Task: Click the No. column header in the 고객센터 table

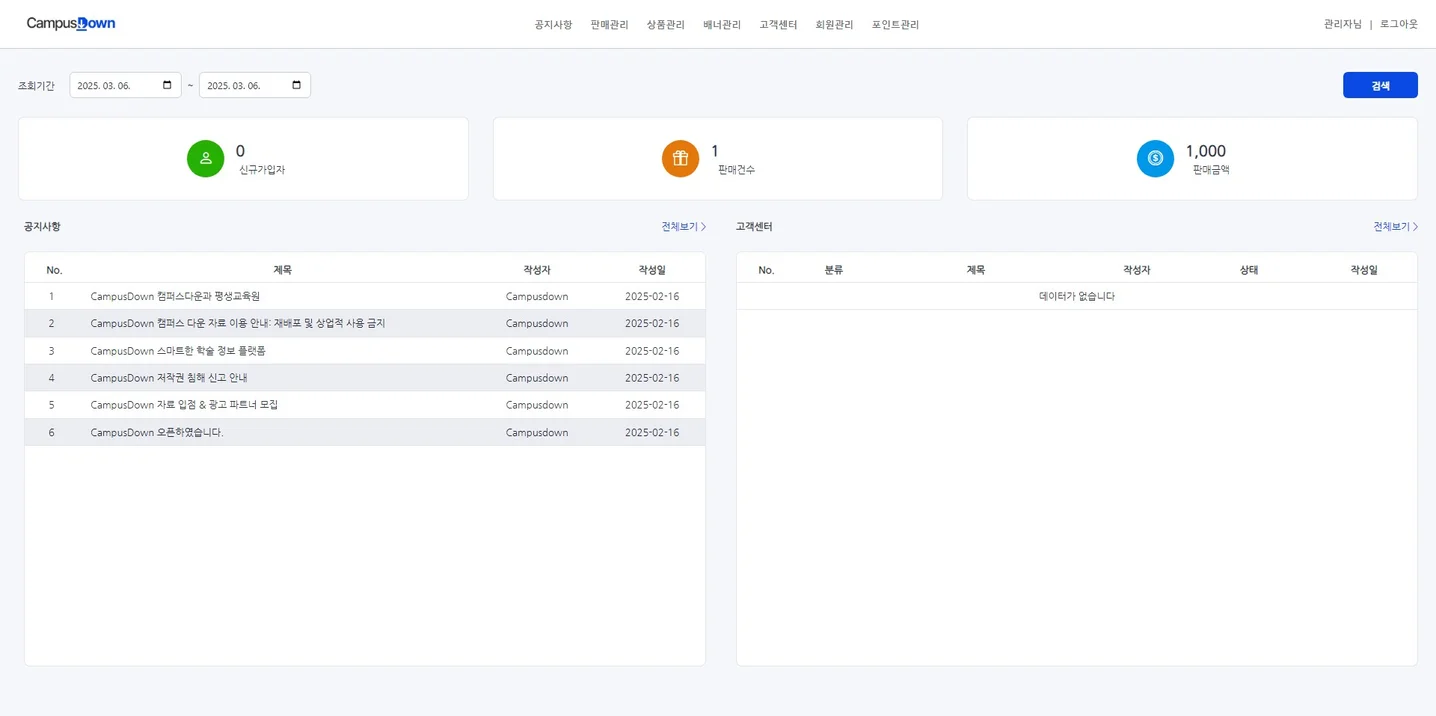Action: 767,270
